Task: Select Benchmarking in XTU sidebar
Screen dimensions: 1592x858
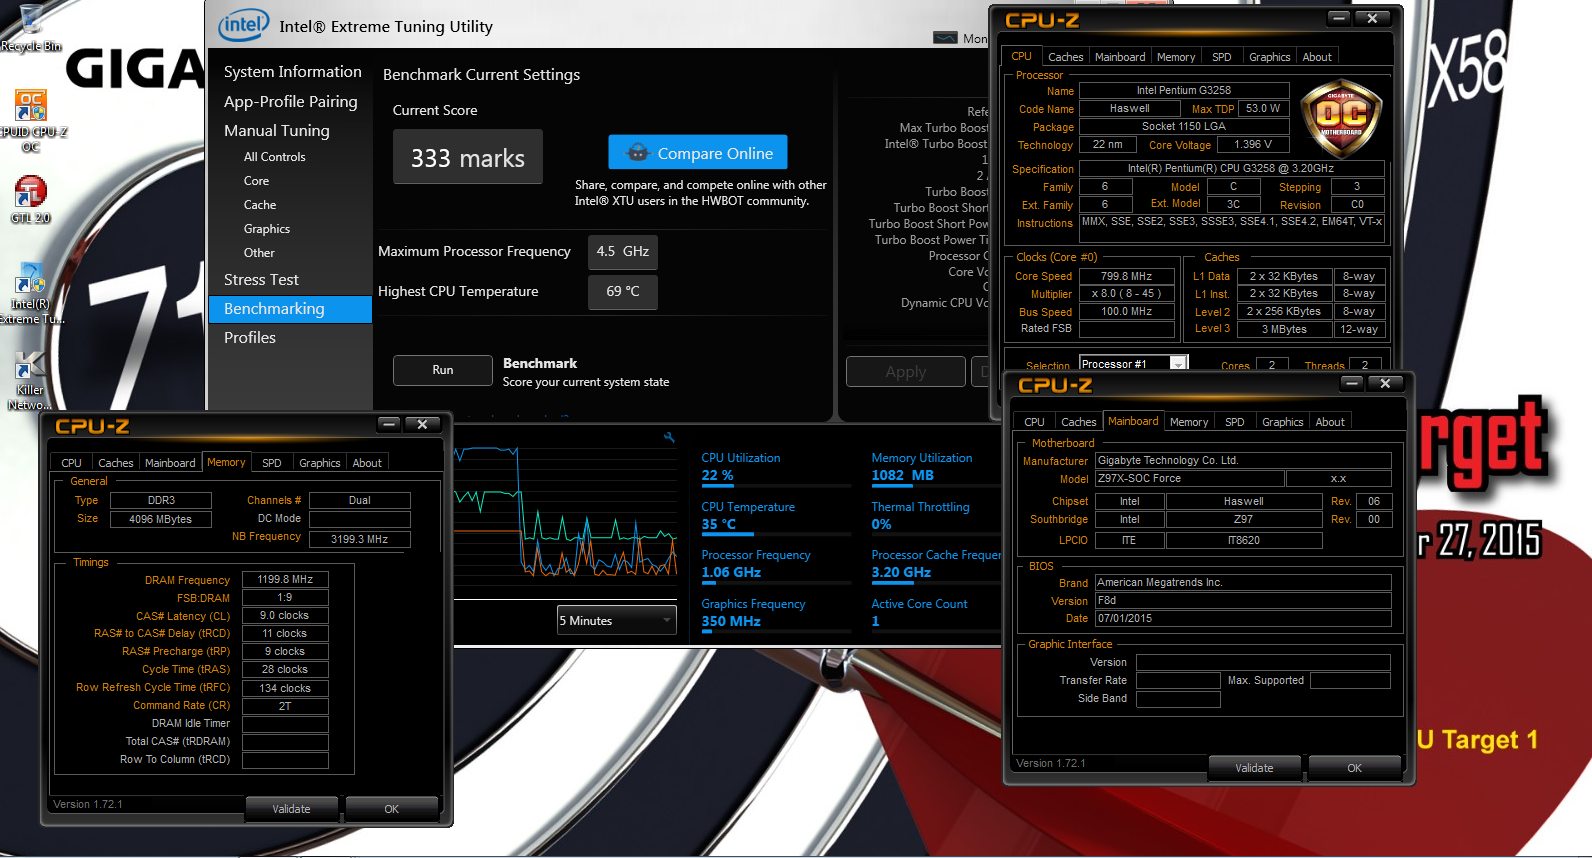Action: click(290, 309)
